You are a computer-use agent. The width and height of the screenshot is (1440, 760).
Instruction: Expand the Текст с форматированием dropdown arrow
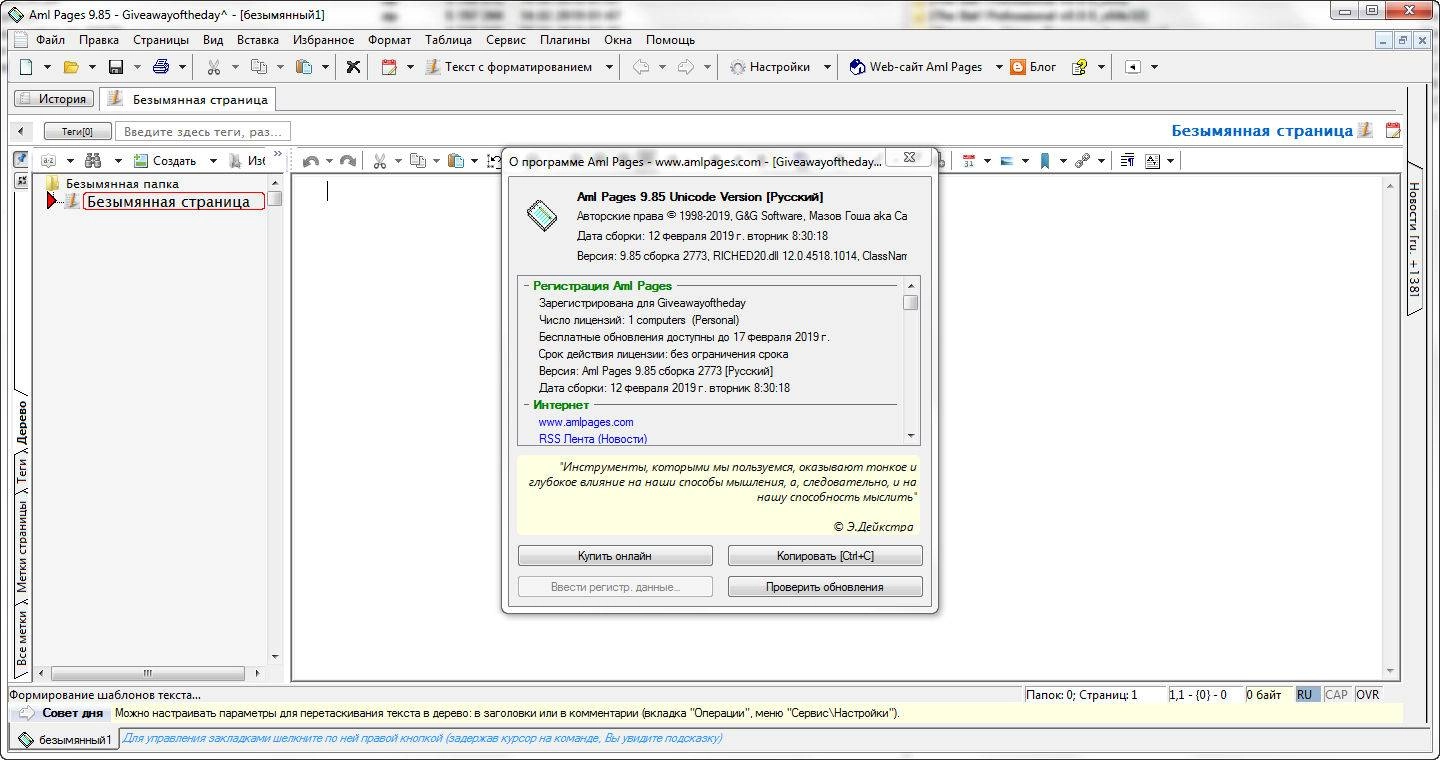tap(609, 67)
